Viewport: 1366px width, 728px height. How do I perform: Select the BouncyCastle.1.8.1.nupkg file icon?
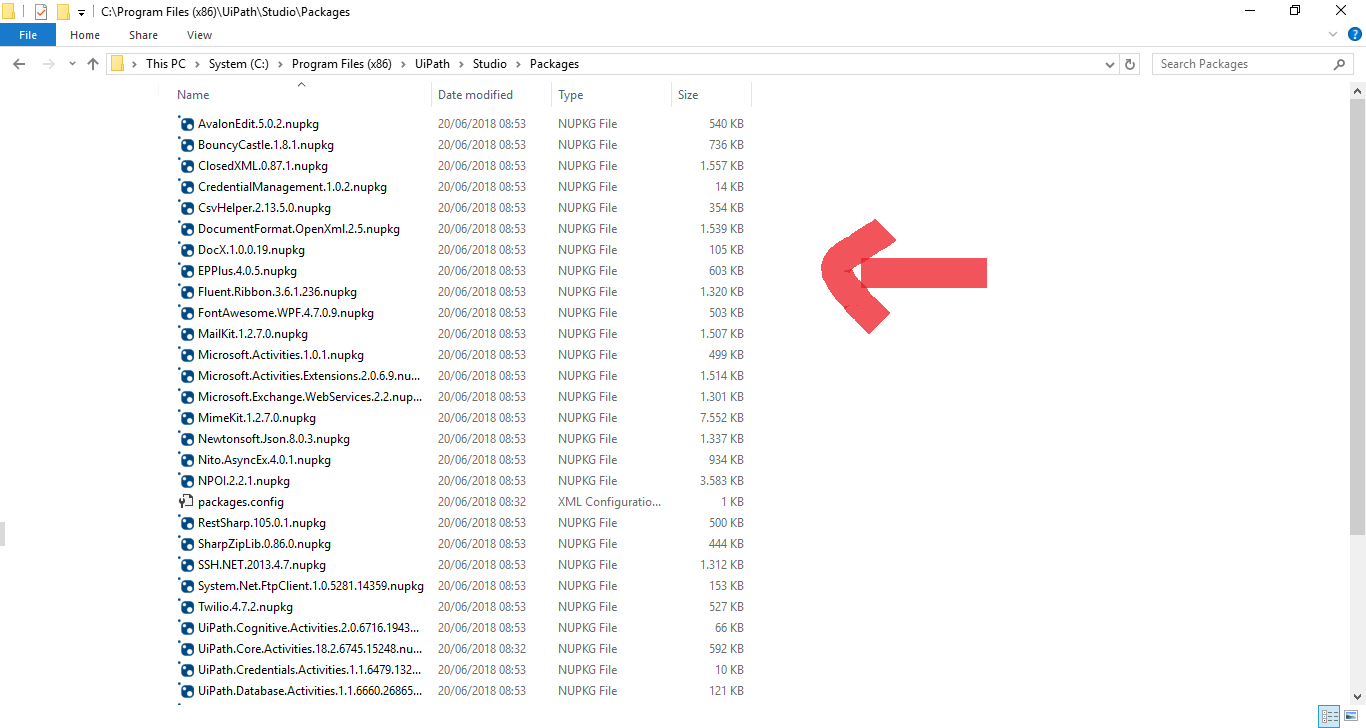[x=186, y=145]
